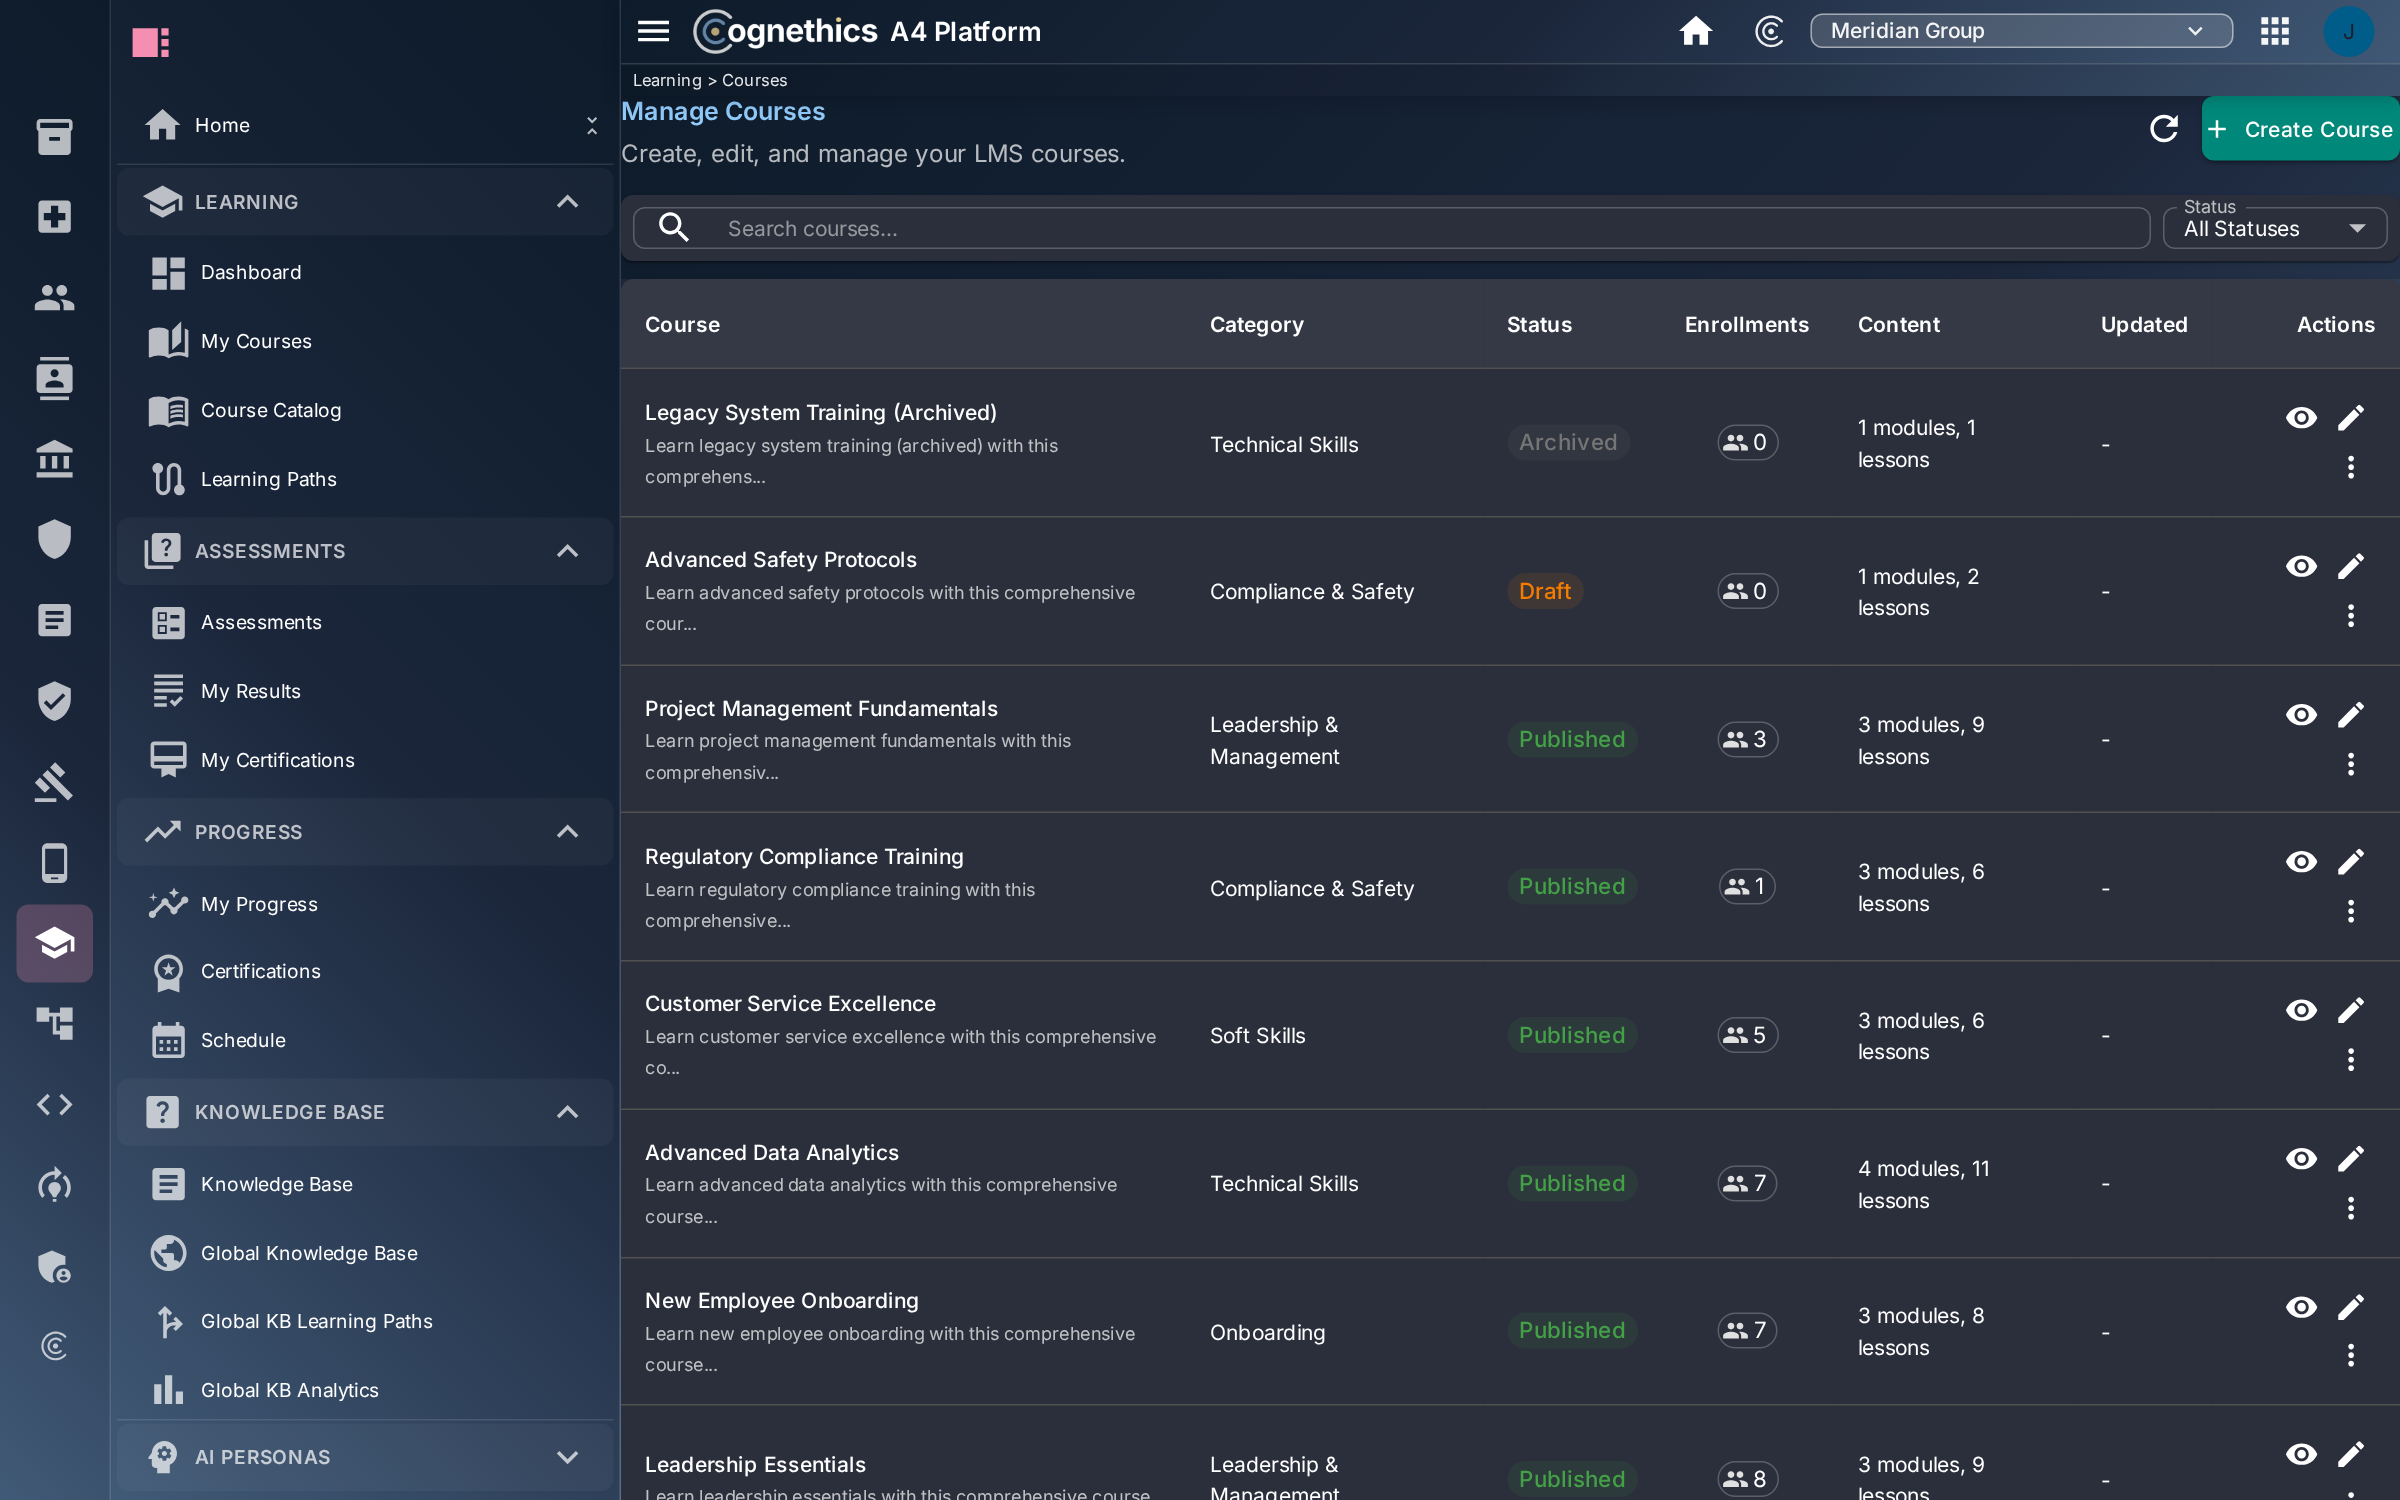Follow the Learning breadcrumb link
The image size is (2400, 1500).
click(x=667, y=80)
